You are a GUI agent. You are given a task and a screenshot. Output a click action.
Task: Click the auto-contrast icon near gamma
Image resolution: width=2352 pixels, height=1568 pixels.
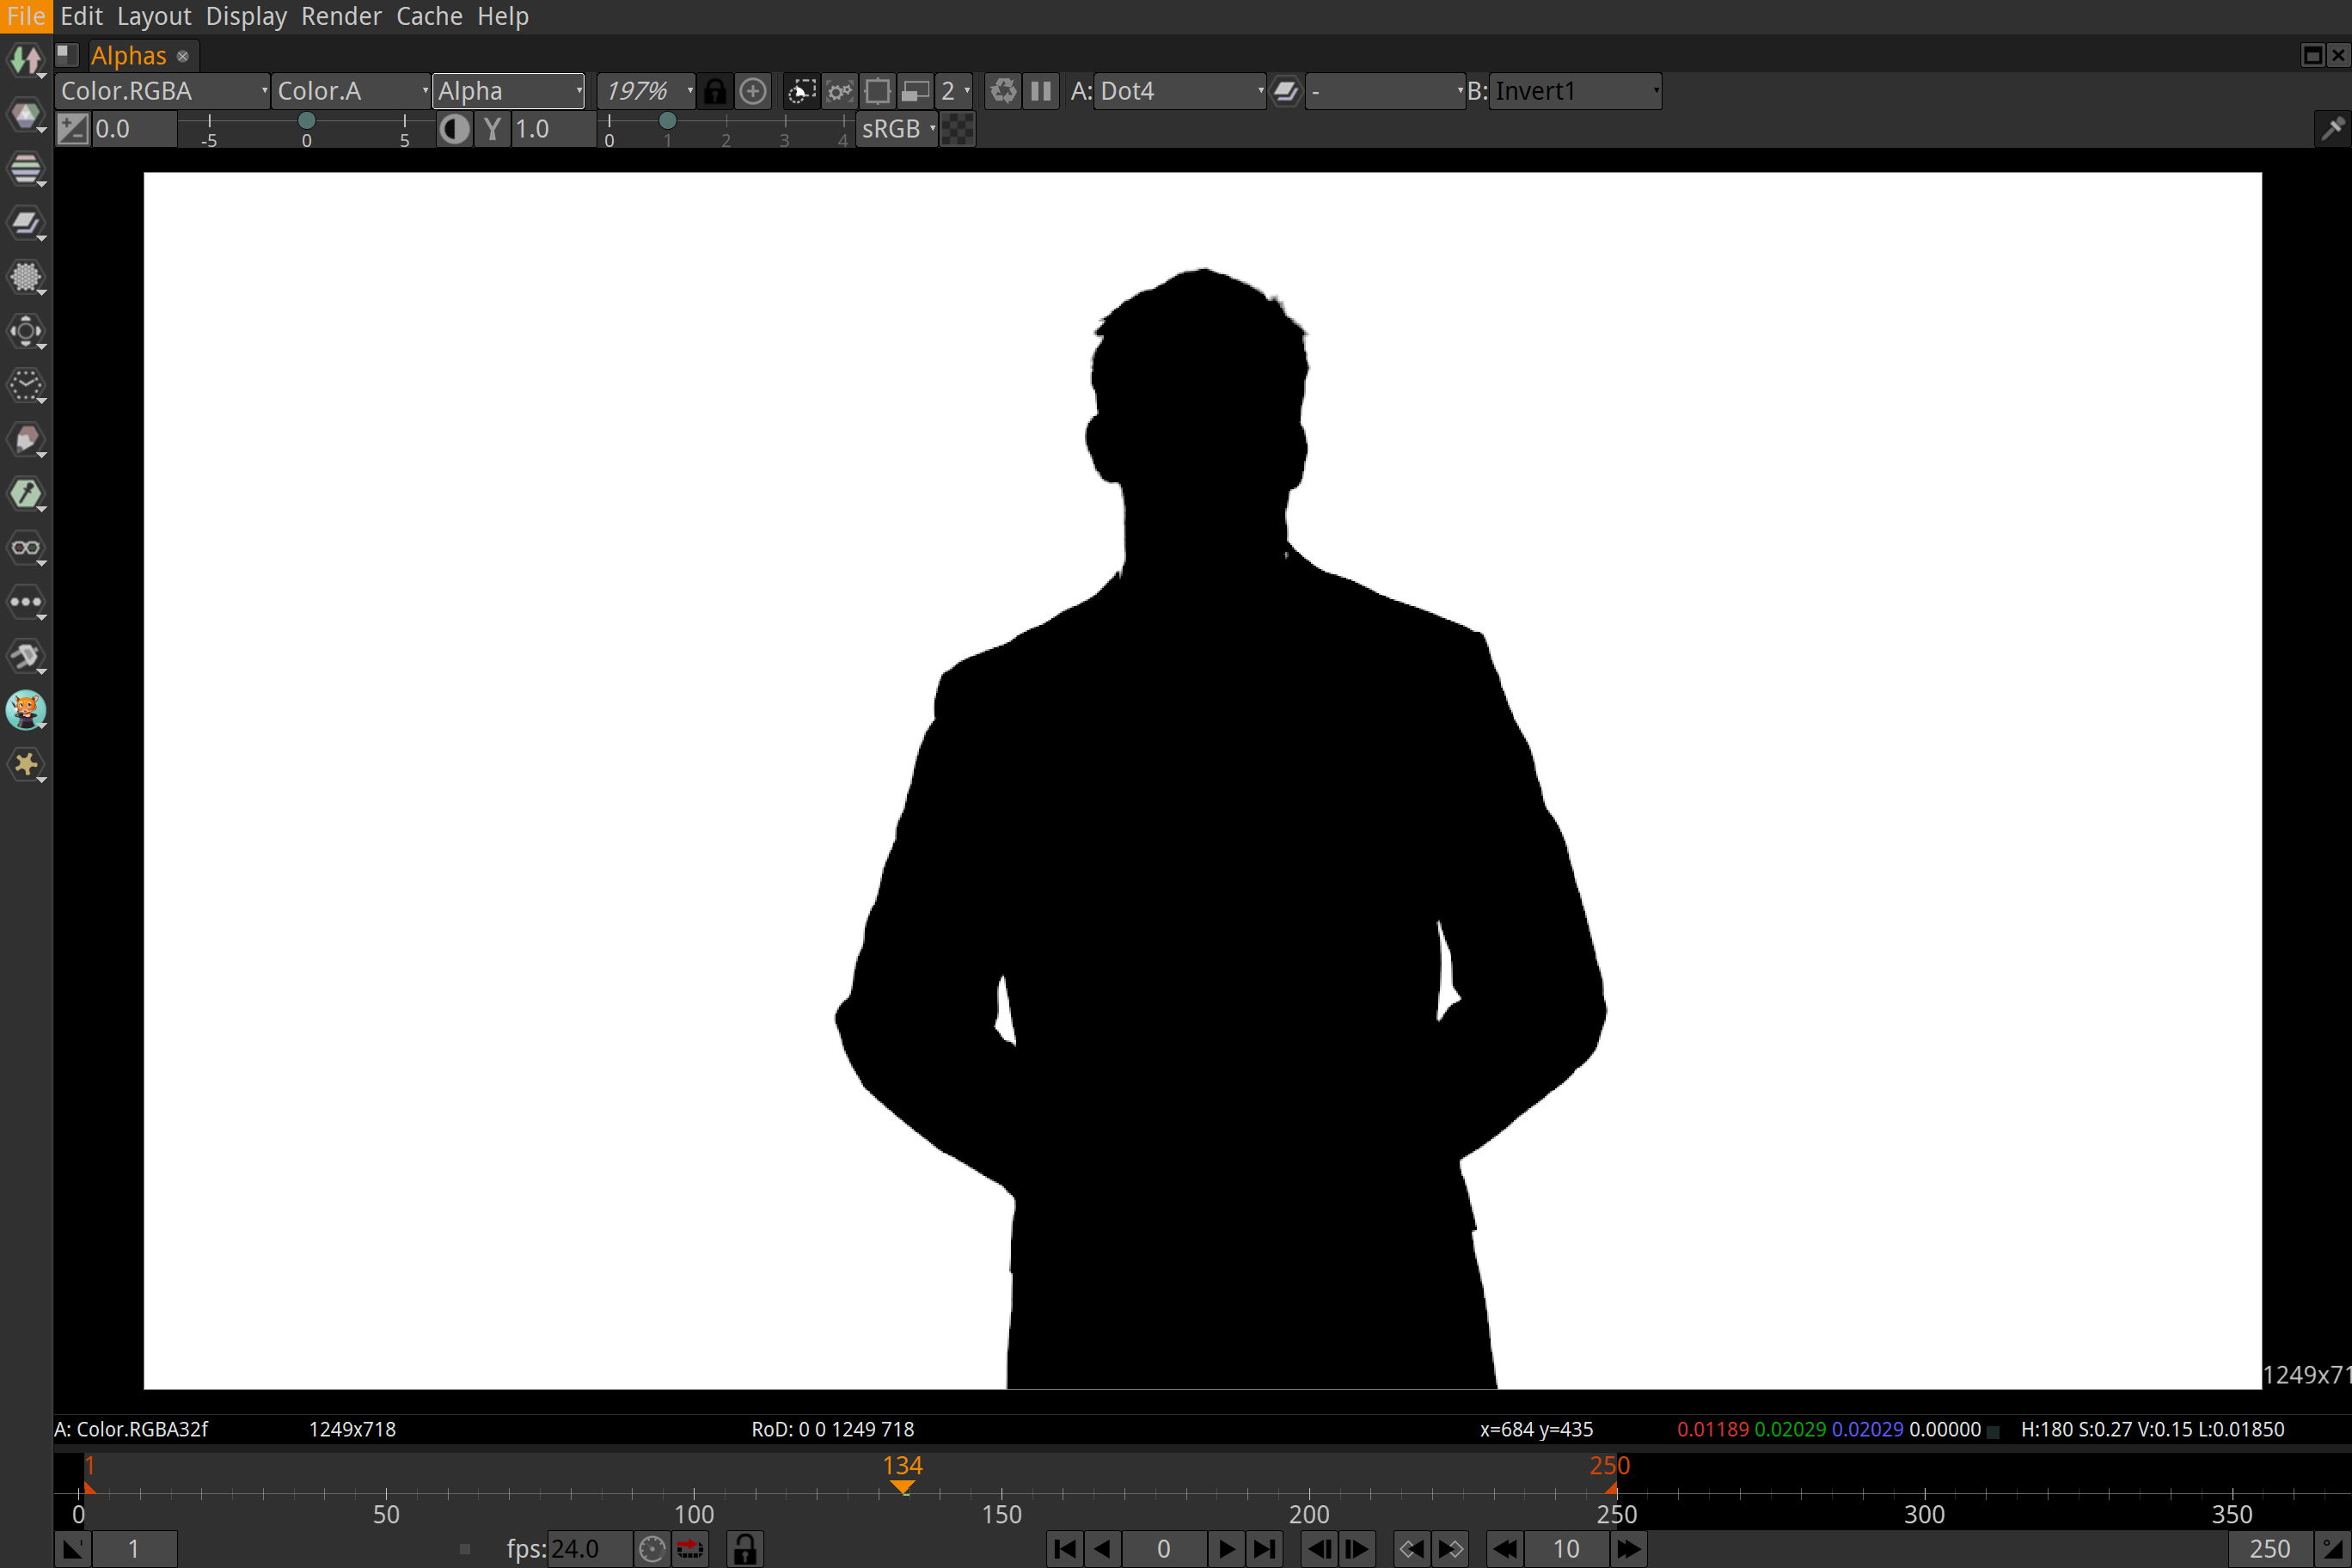(x=455, y=129)
